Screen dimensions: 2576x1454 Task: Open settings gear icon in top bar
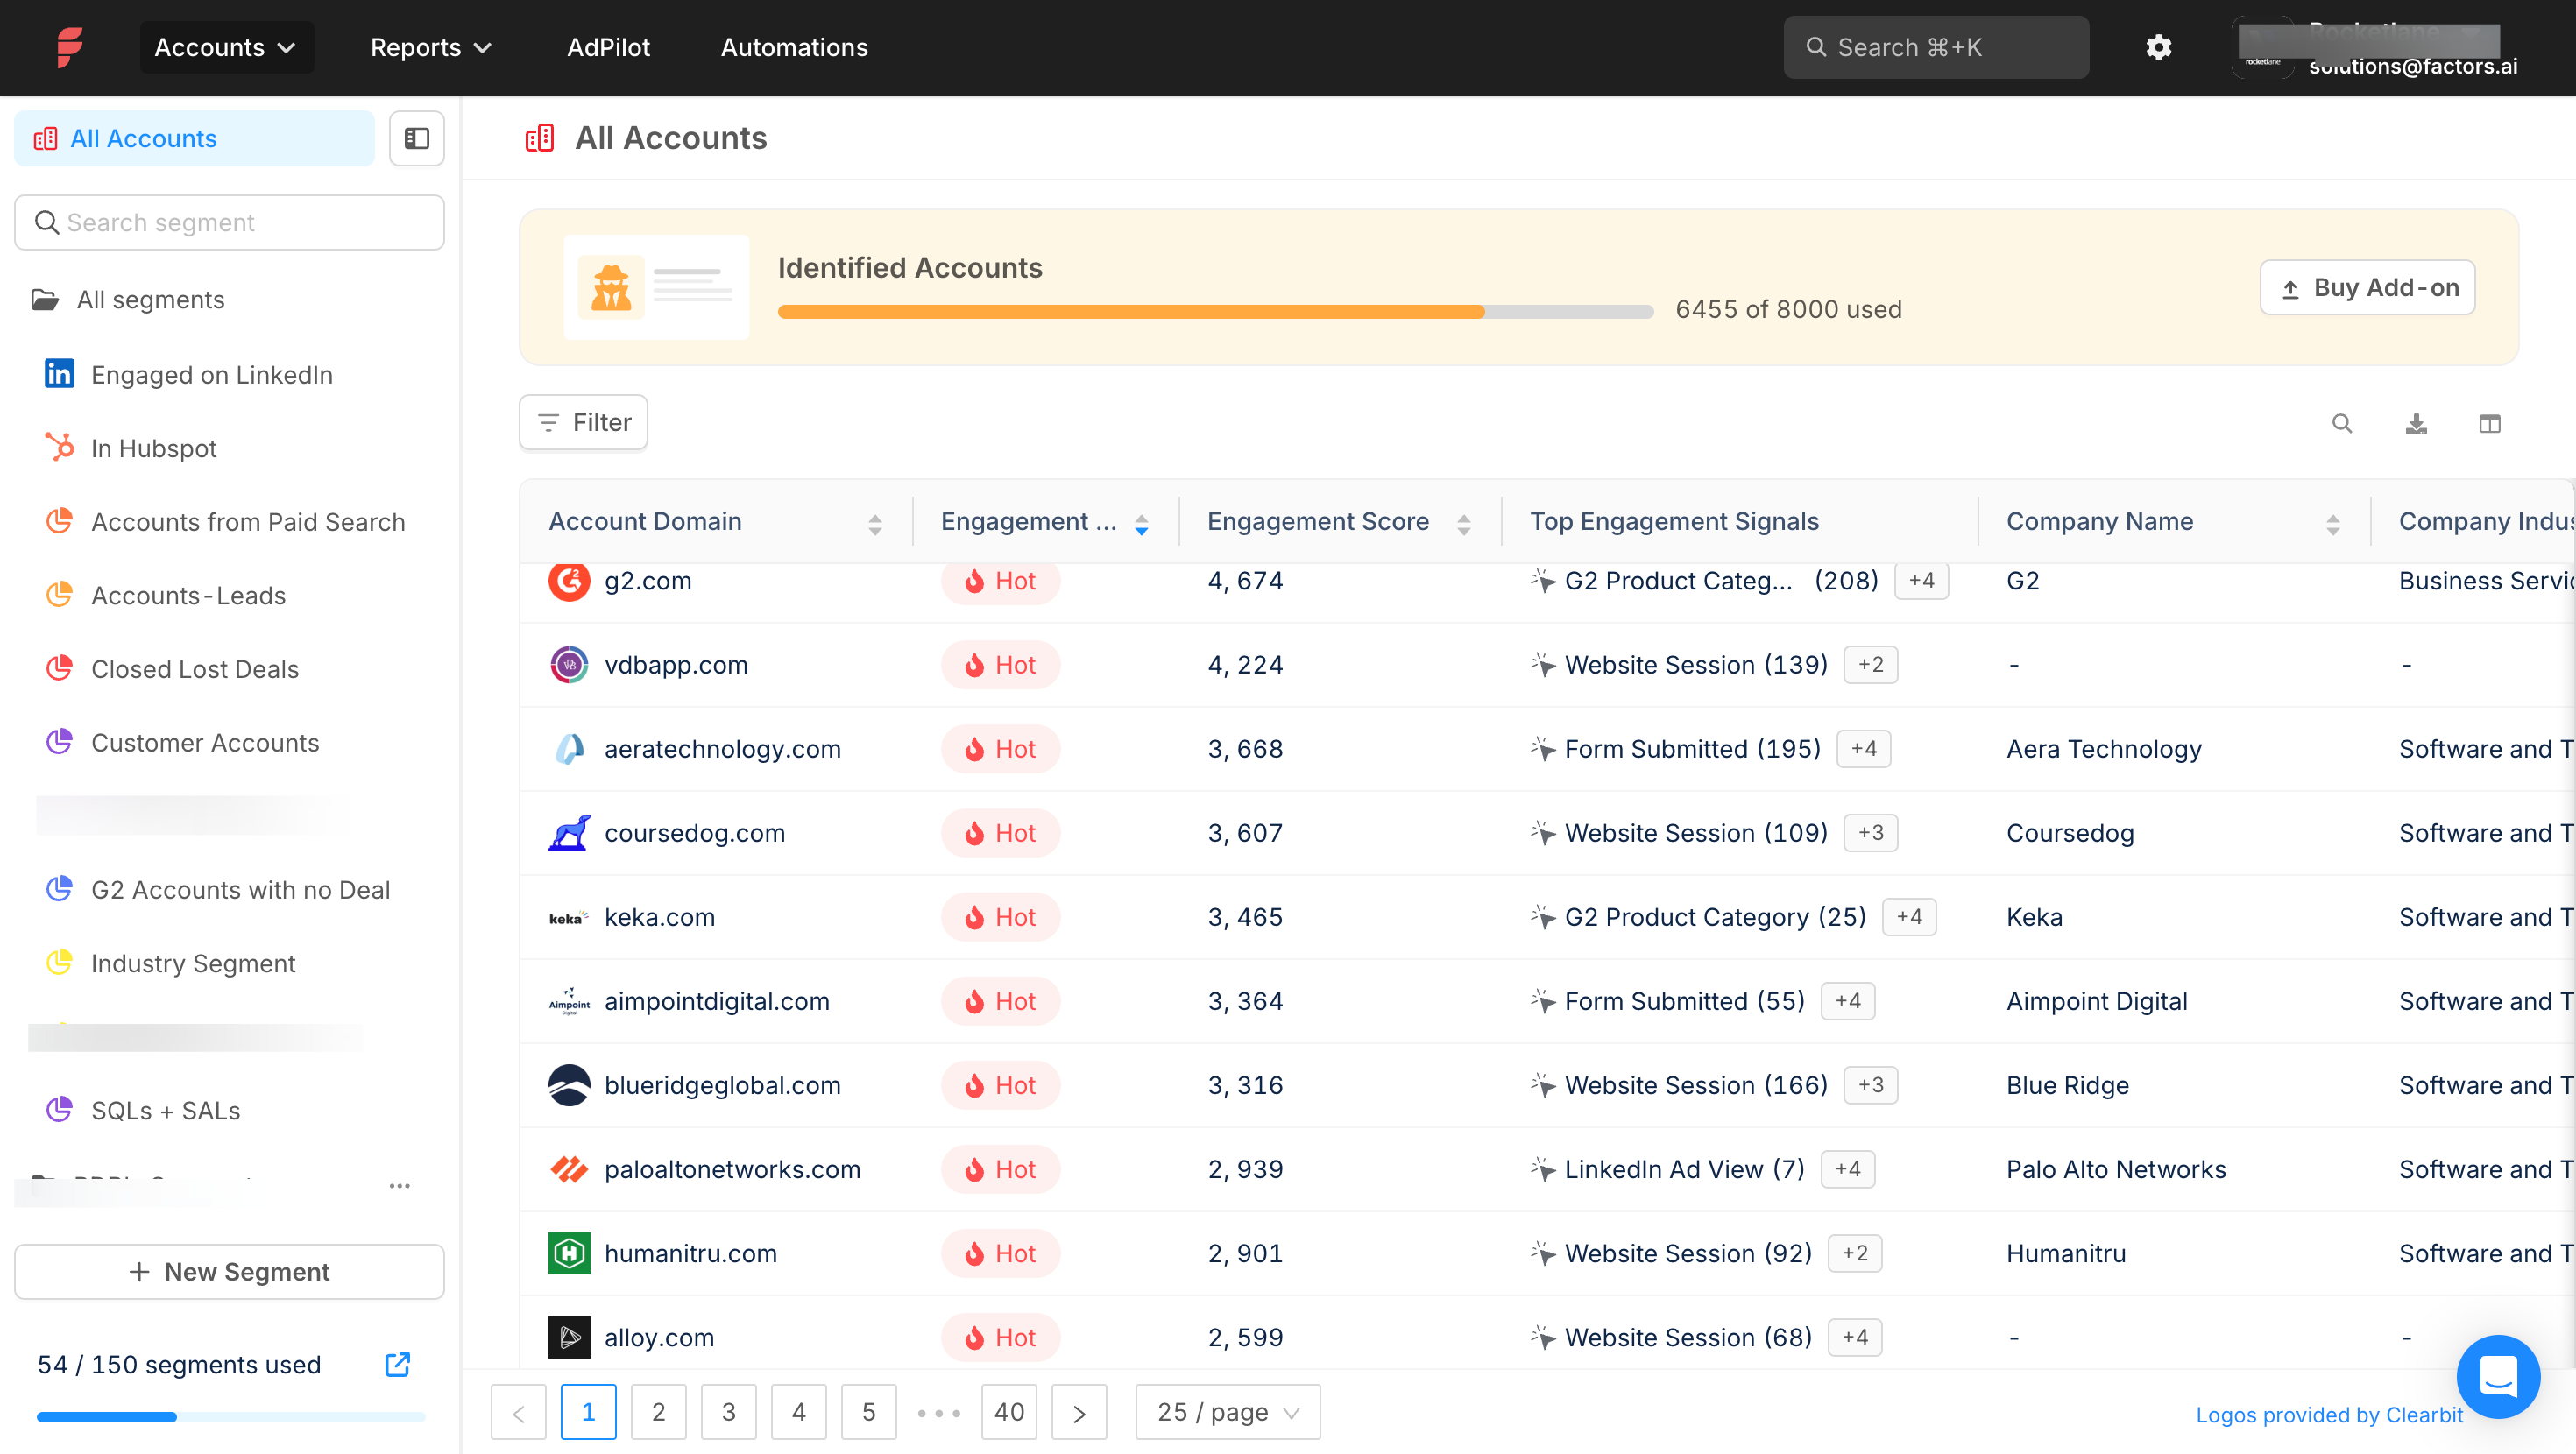click(x=2158, y=47)
